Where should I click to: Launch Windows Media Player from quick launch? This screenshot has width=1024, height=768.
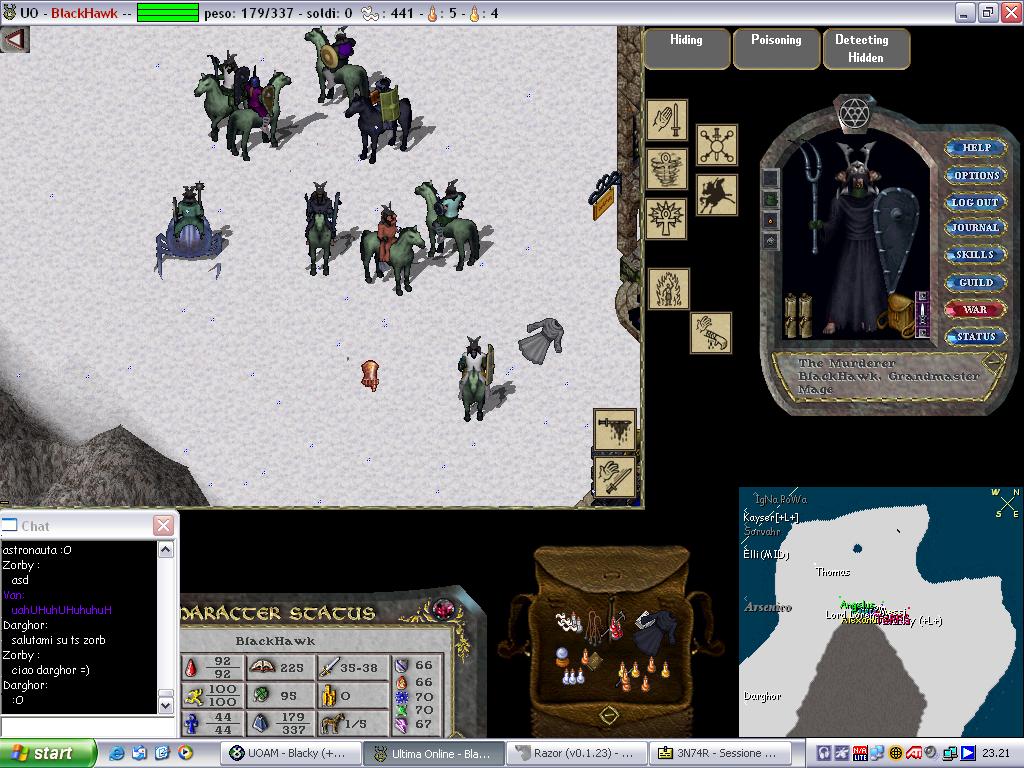click(185, 753)
